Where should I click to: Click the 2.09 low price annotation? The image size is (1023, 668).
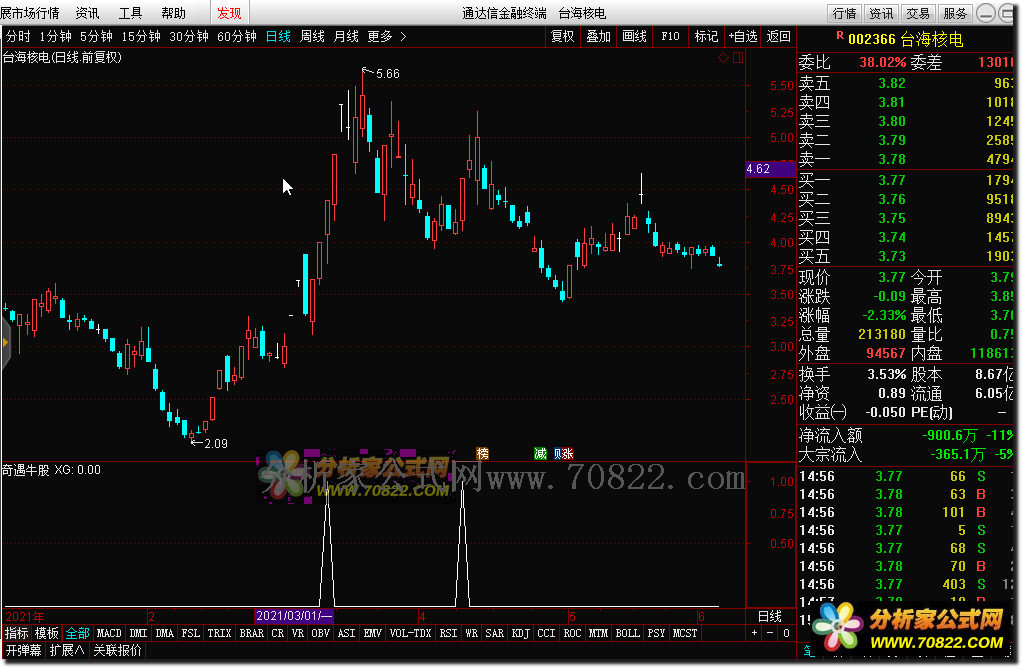coord(216,444)
